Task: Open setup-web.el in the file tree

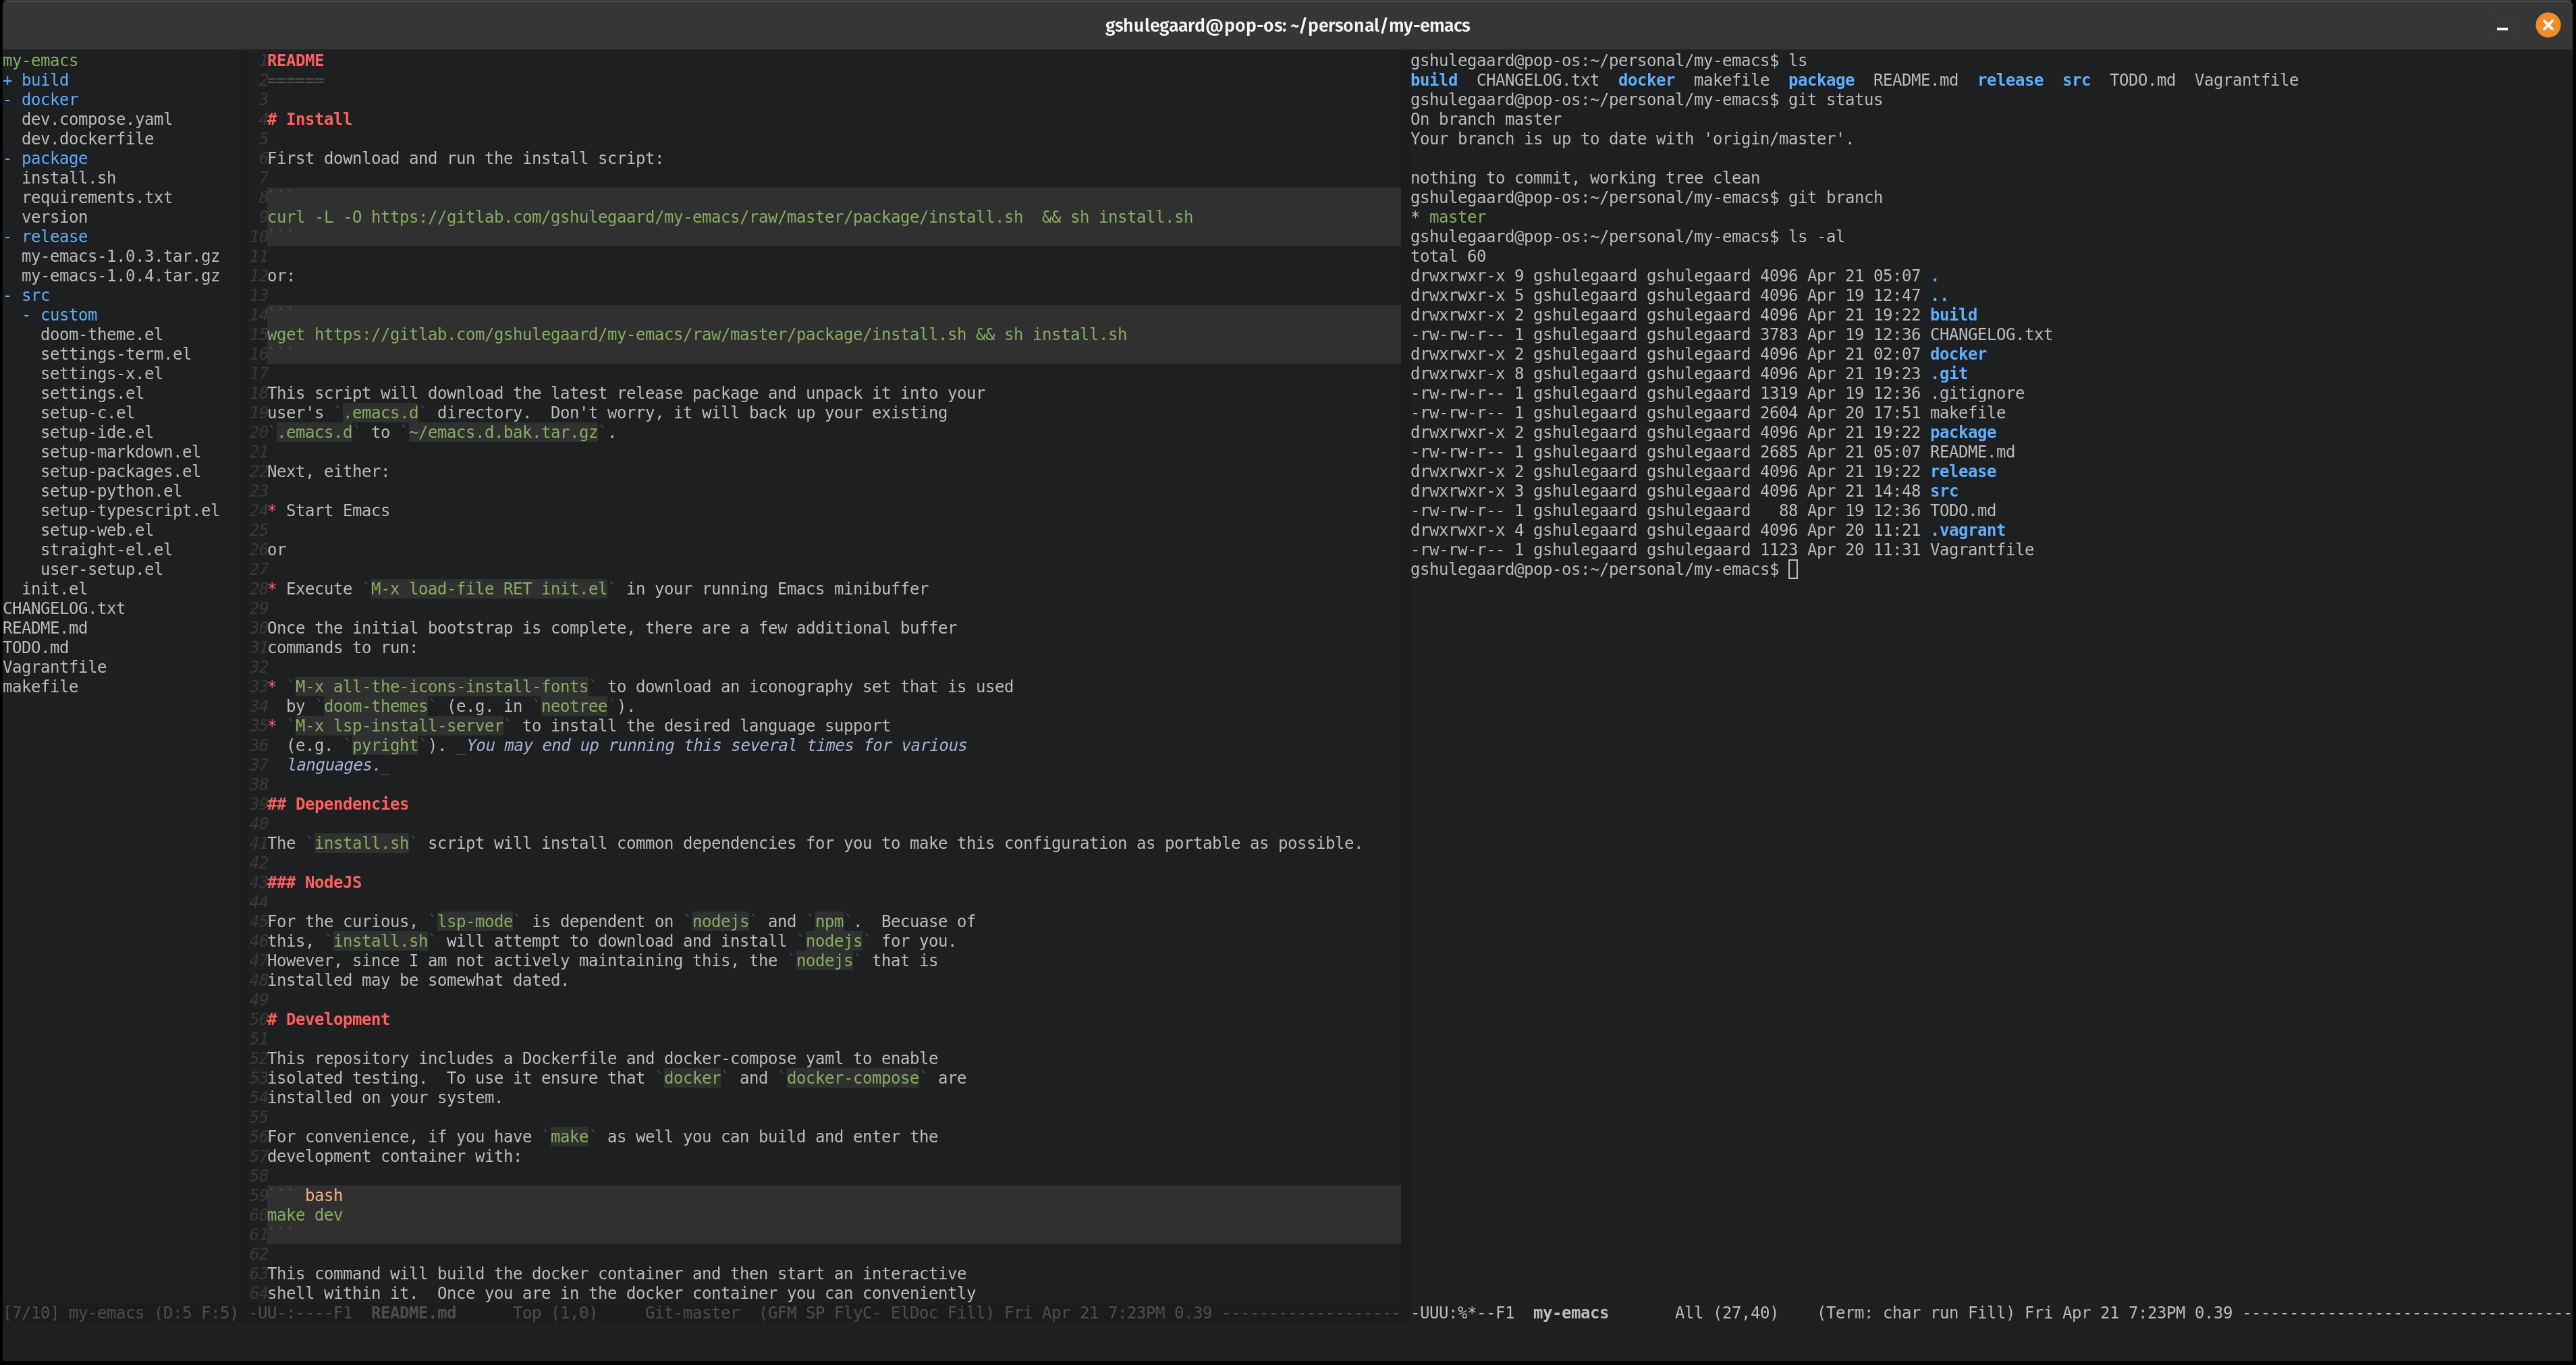Action: 97,530
